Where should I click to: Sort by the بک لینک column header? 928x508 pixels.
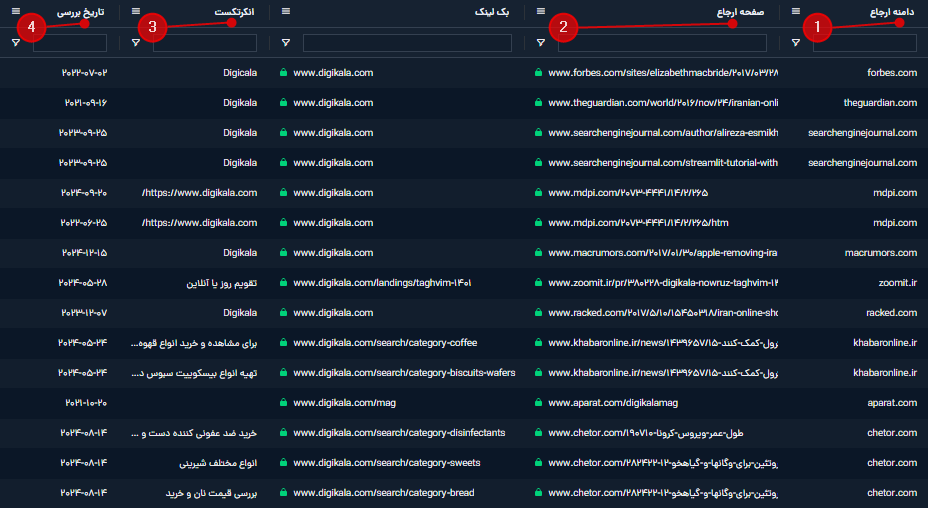492,12
